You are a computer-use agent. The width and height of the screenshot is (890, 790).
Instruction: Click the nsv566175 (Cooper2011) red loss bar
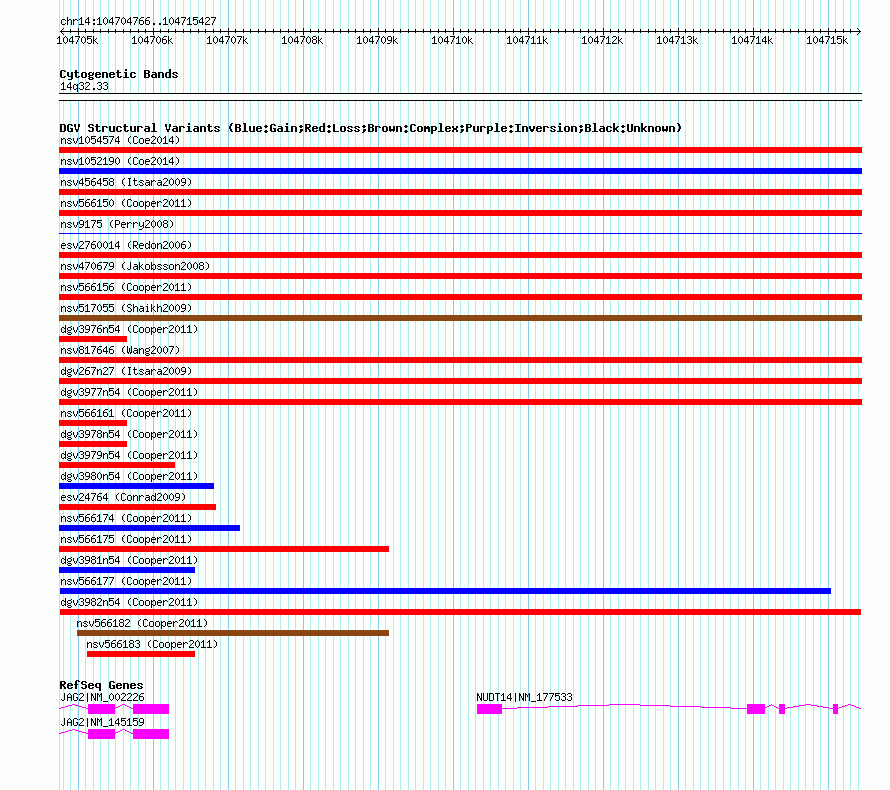coord(224,549)
